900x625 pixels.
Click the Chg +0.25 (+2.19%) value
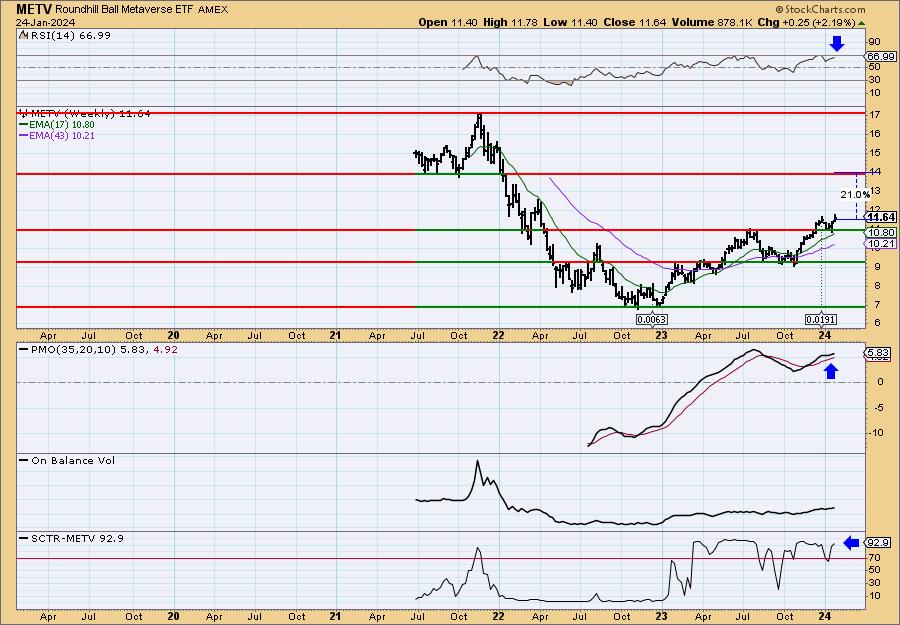click(x=806, y=22)
